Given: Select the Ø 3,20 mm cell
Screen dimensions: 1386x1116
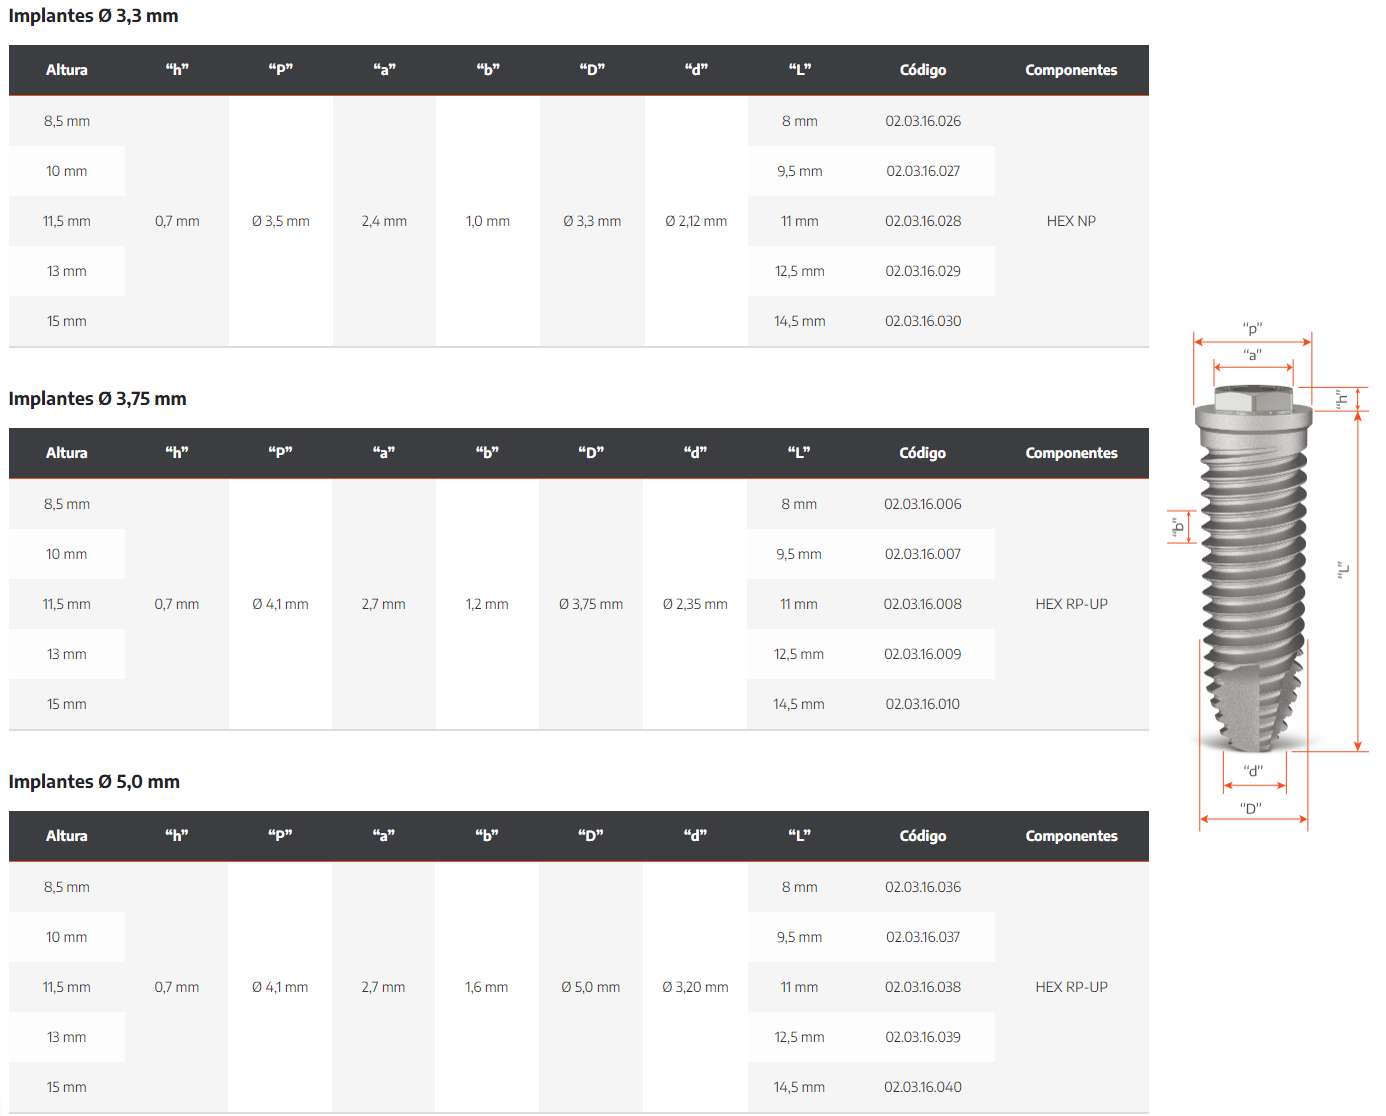Looking at the screenshot, I should coord(695,987).
